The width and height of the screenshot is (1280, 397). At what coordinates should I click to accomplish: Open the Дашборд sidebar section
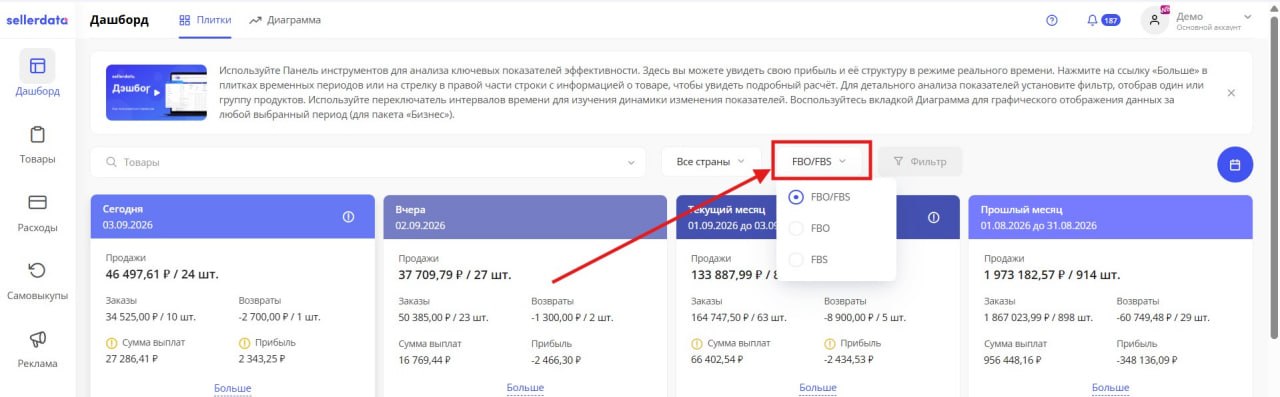coord(37,74)
